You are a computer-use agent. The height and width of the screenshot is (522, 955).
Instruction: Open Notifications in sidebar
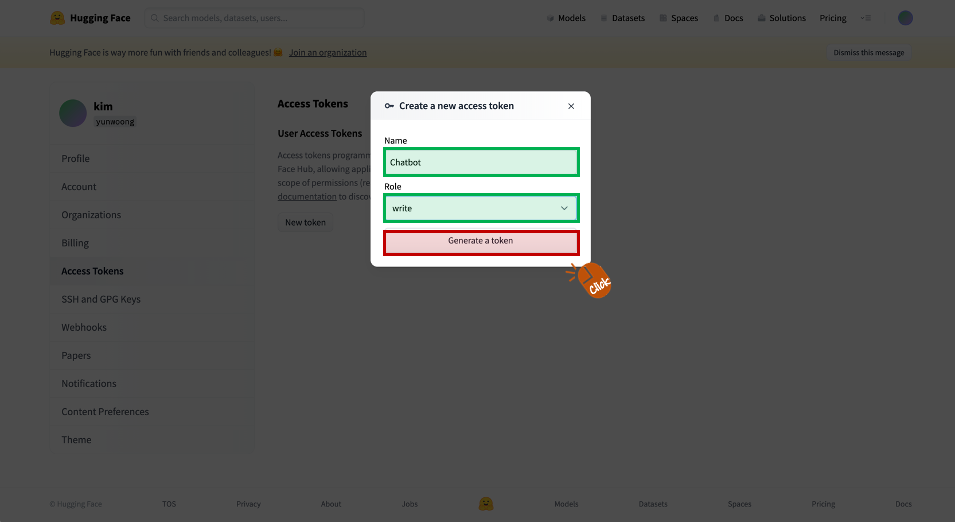point(152,383)
